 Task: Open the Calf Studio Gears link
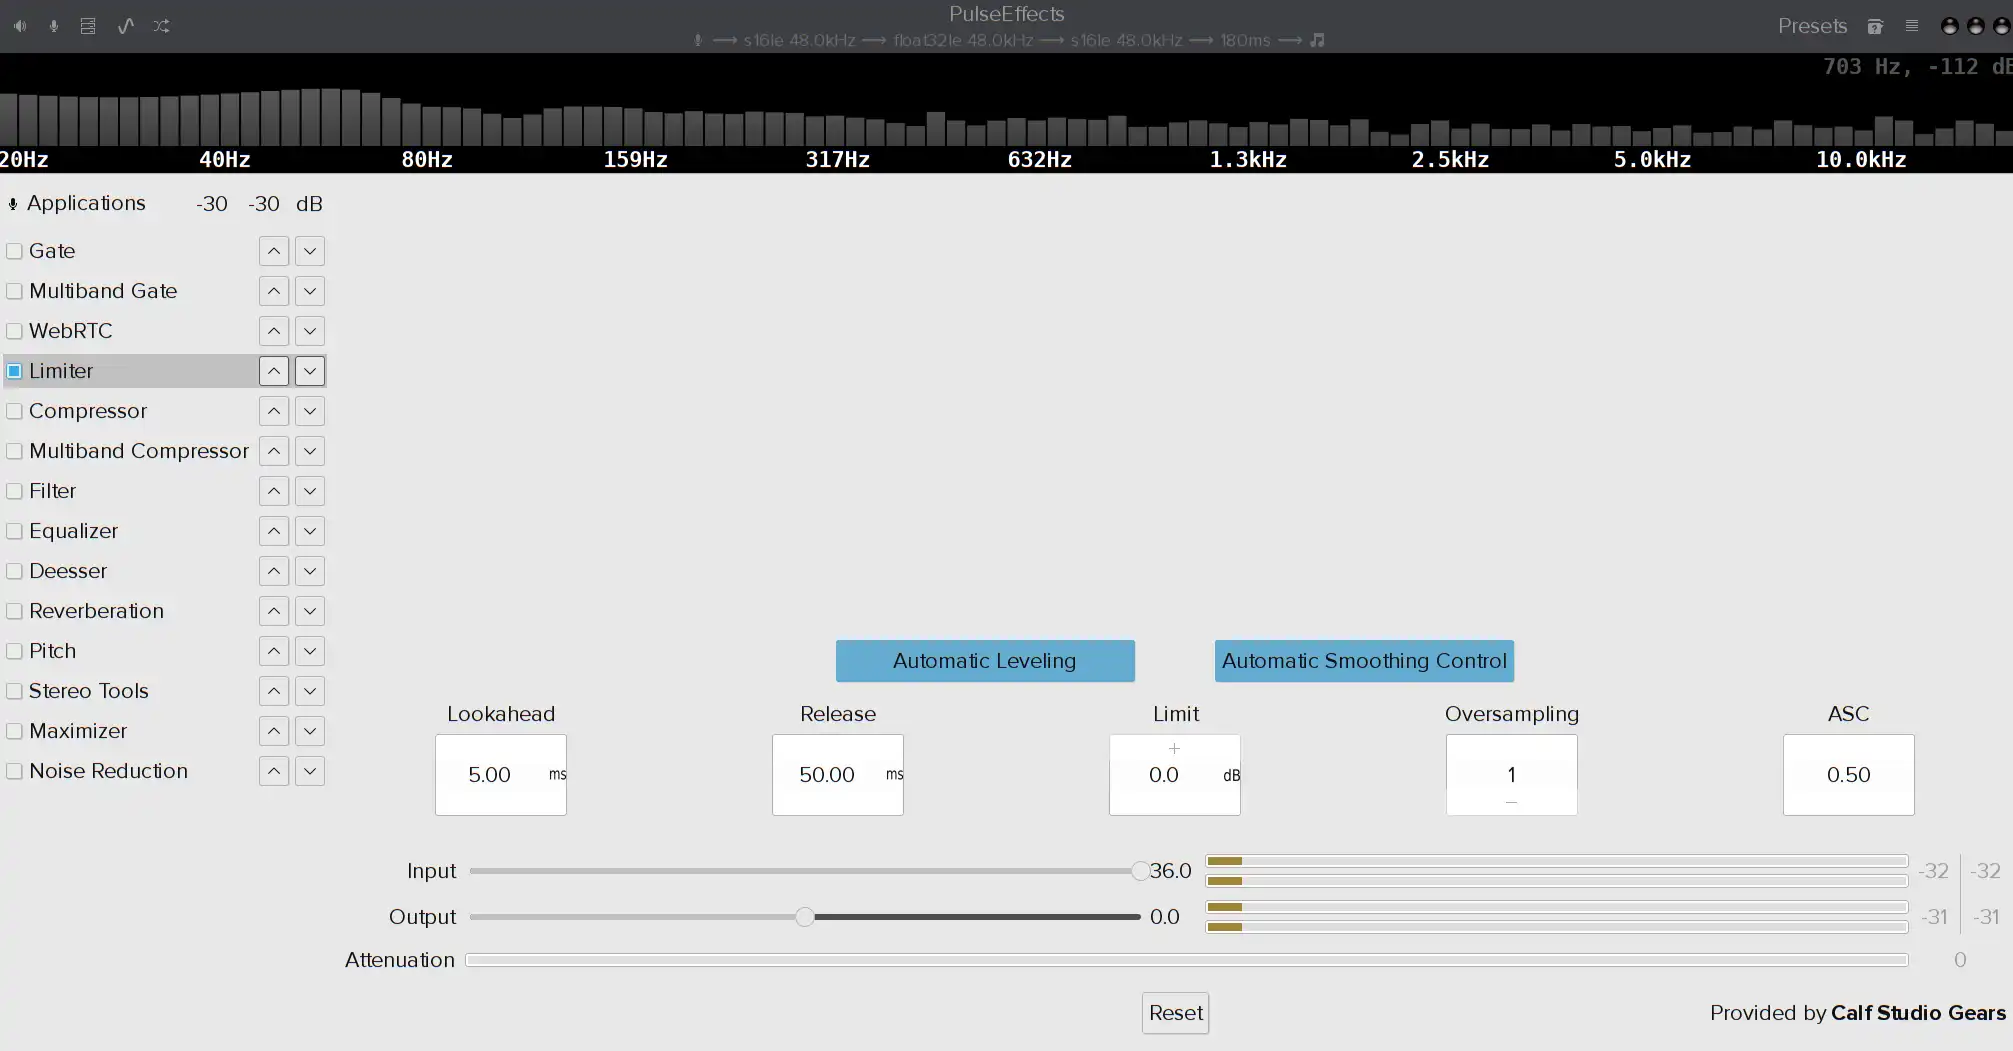[1918, 1013]
